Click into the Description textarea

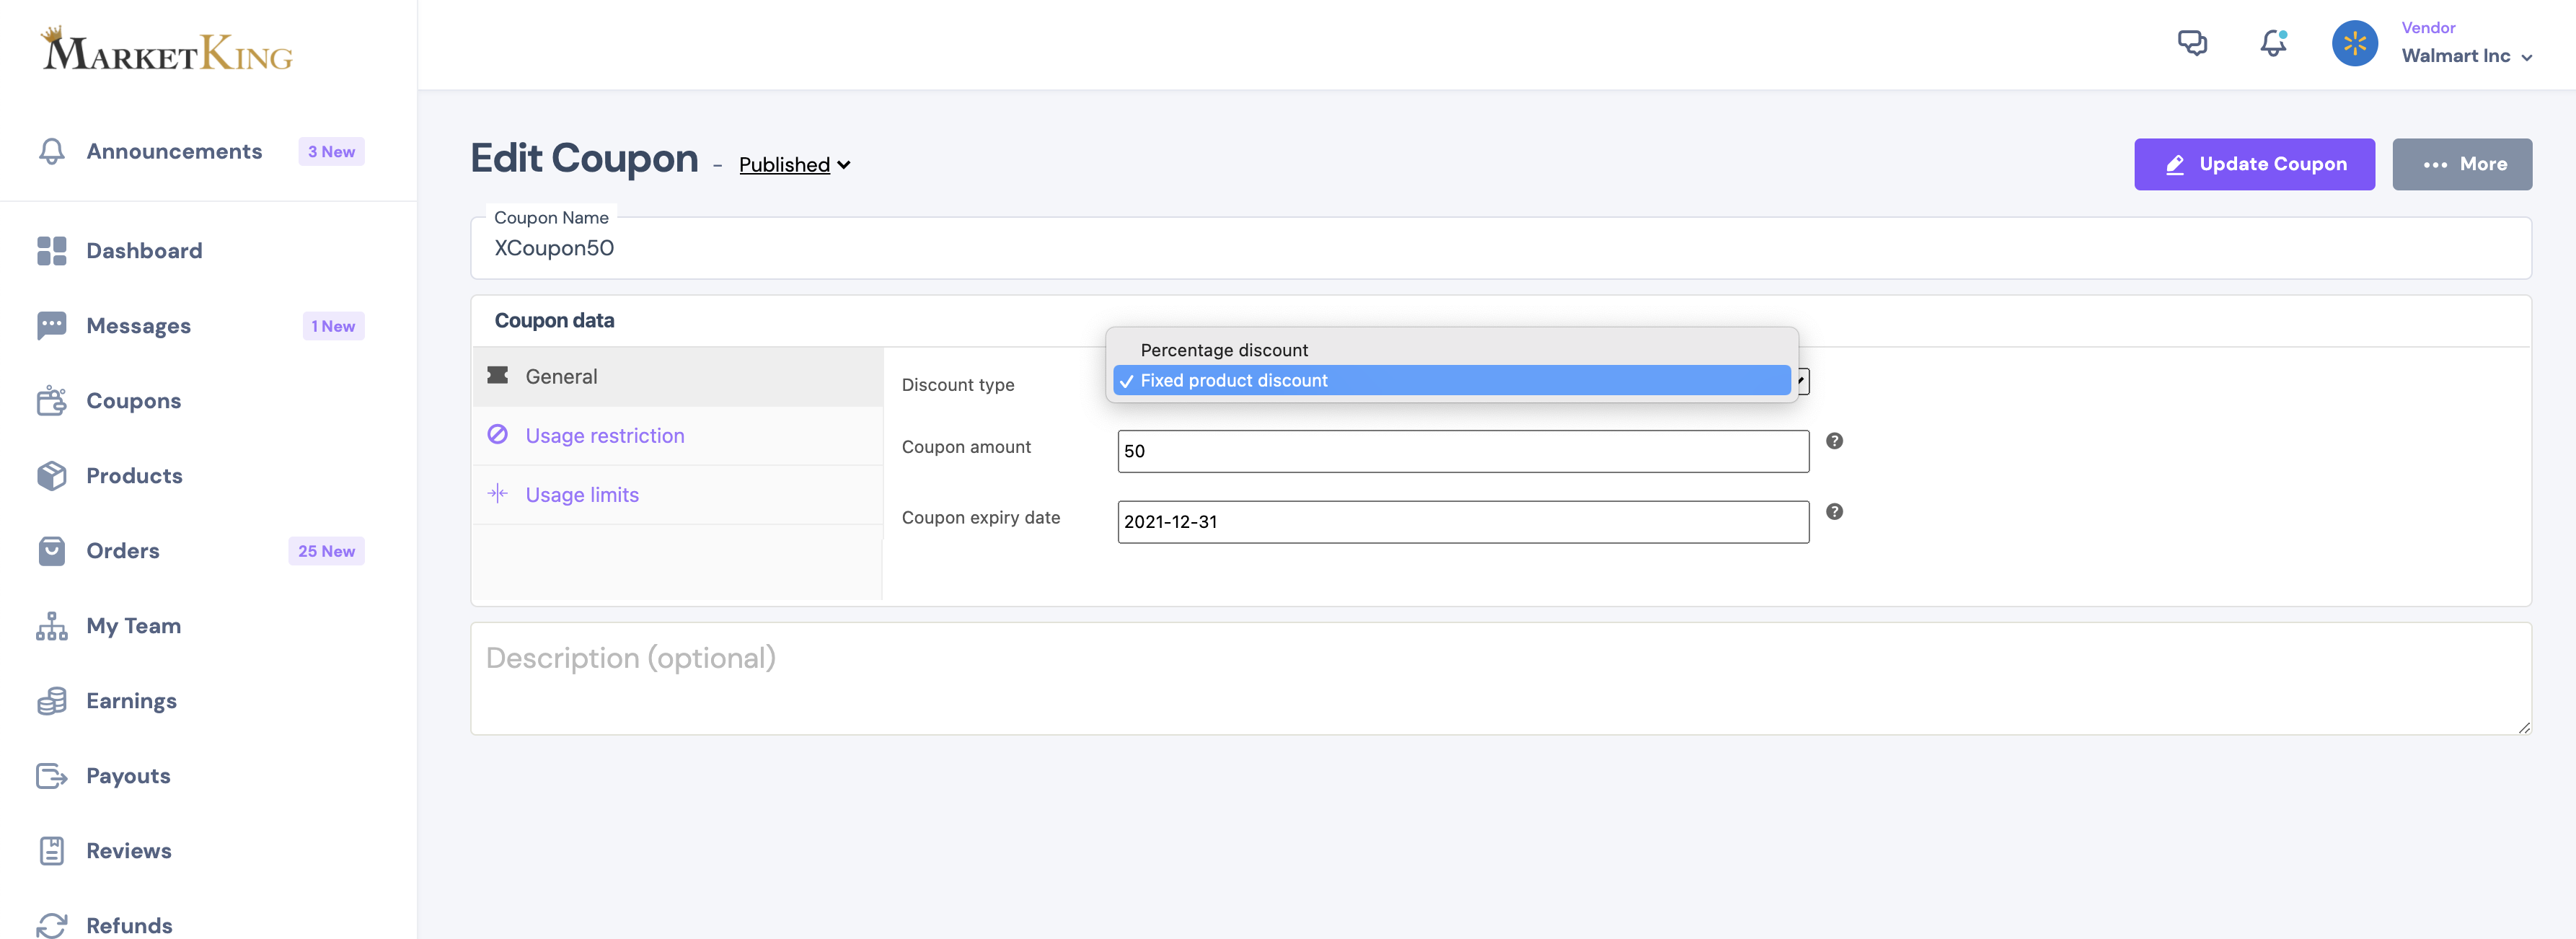(x=1500, y=679)
